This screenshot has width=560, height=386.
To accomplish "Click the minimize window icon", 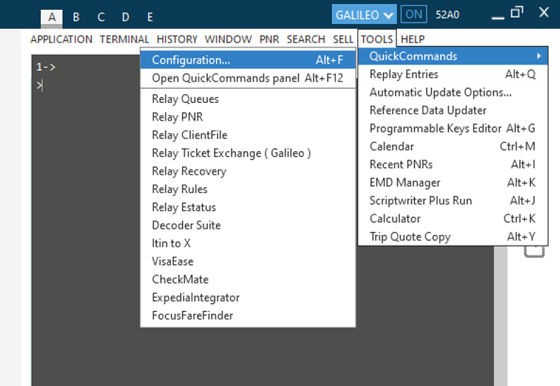I will (498, 17).
